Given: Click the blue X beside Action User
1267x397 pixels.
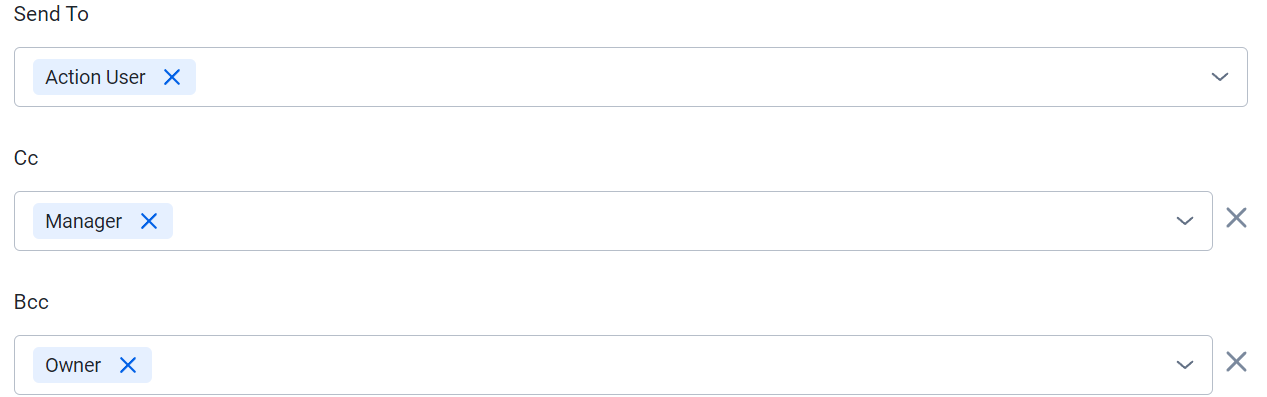Looking at the screenshot, I should point(172,77).
